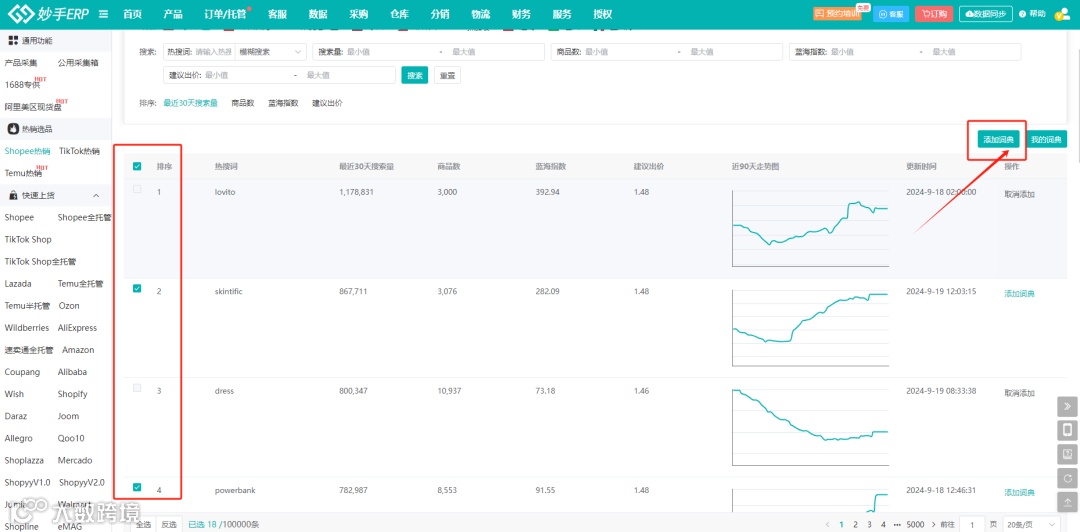Go to page 2
This screenshot has height=532, width=1080.
tap(855, 524)
